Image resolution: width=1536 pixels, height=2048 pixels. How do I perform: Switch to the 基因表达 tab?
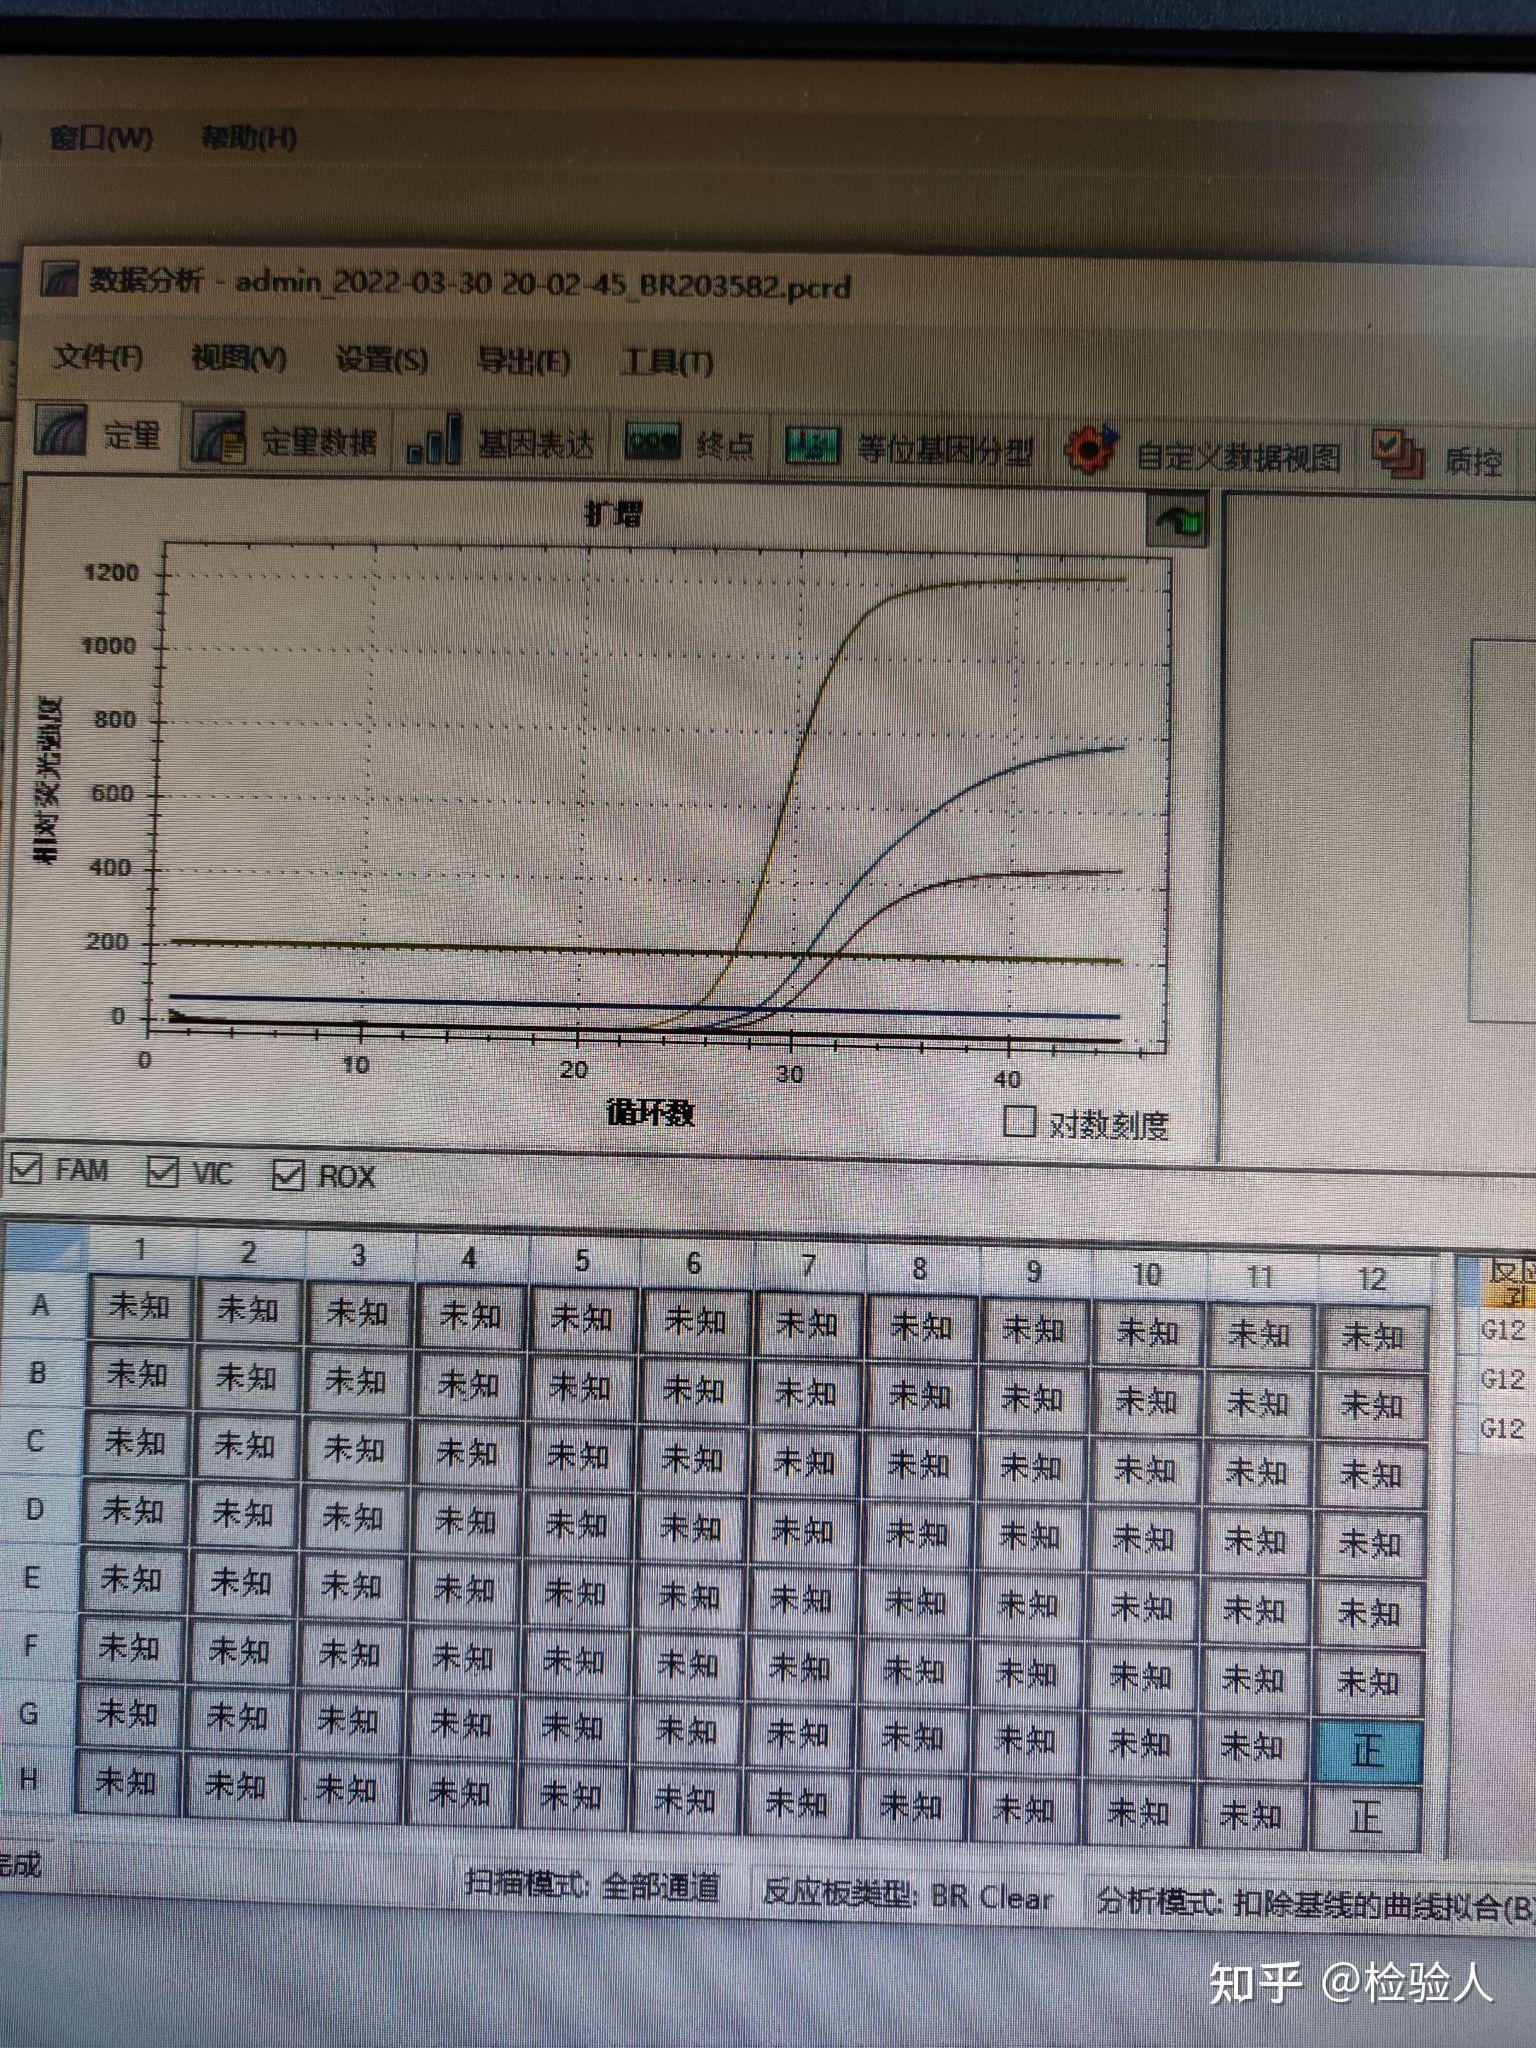point(500,443)
